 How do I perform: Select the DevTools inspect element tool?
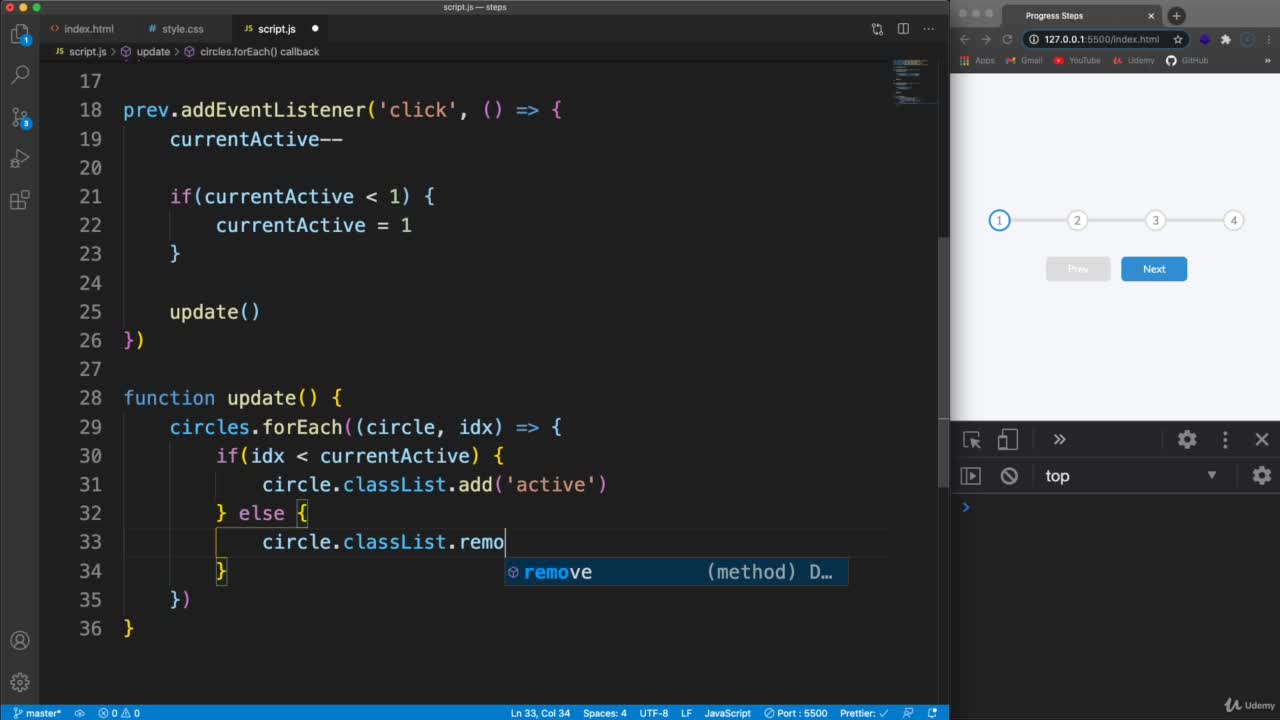[971, 439]
